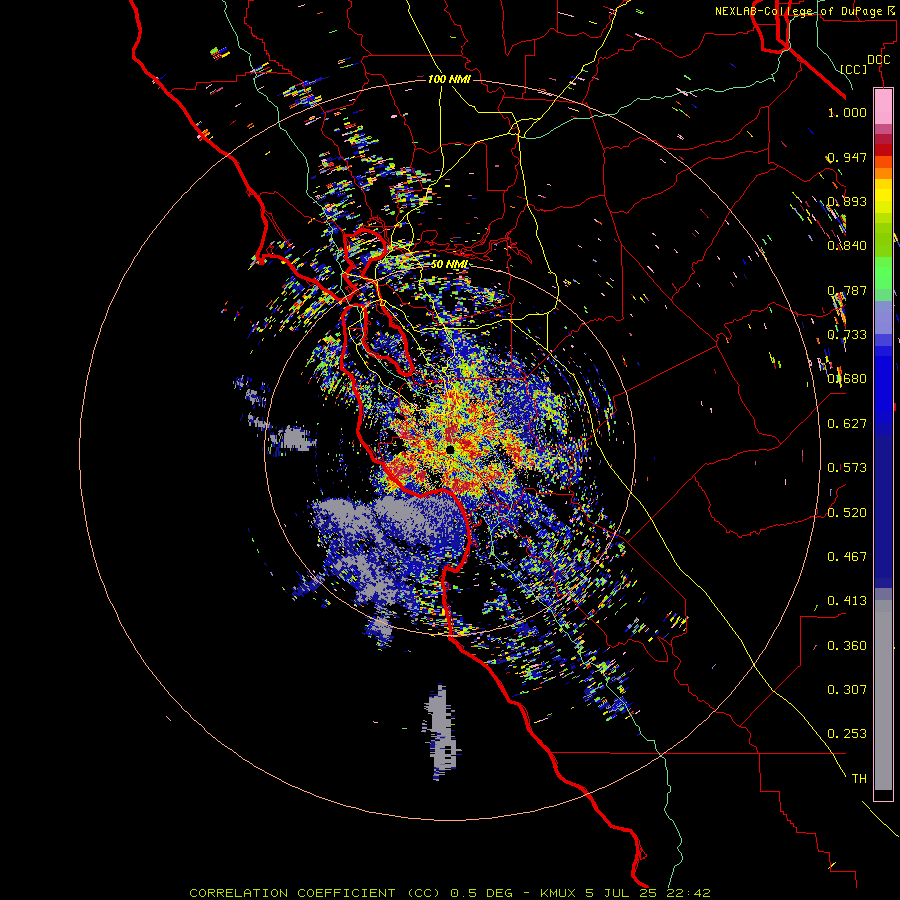Click the [CC] label above the color scale
The height and width of the screenshot is (900, 900).
tap(854, 69)
